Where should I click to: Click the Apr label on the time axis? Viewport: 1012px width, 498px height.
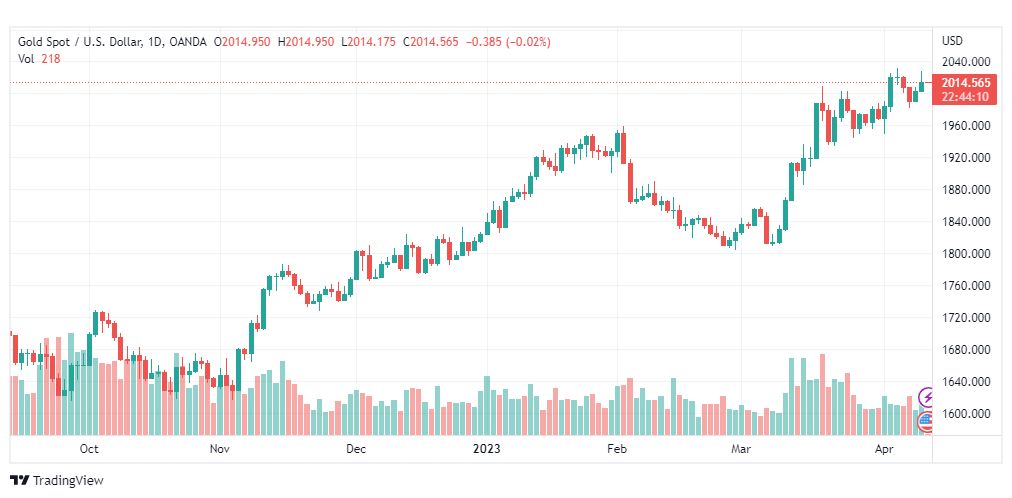884,449
